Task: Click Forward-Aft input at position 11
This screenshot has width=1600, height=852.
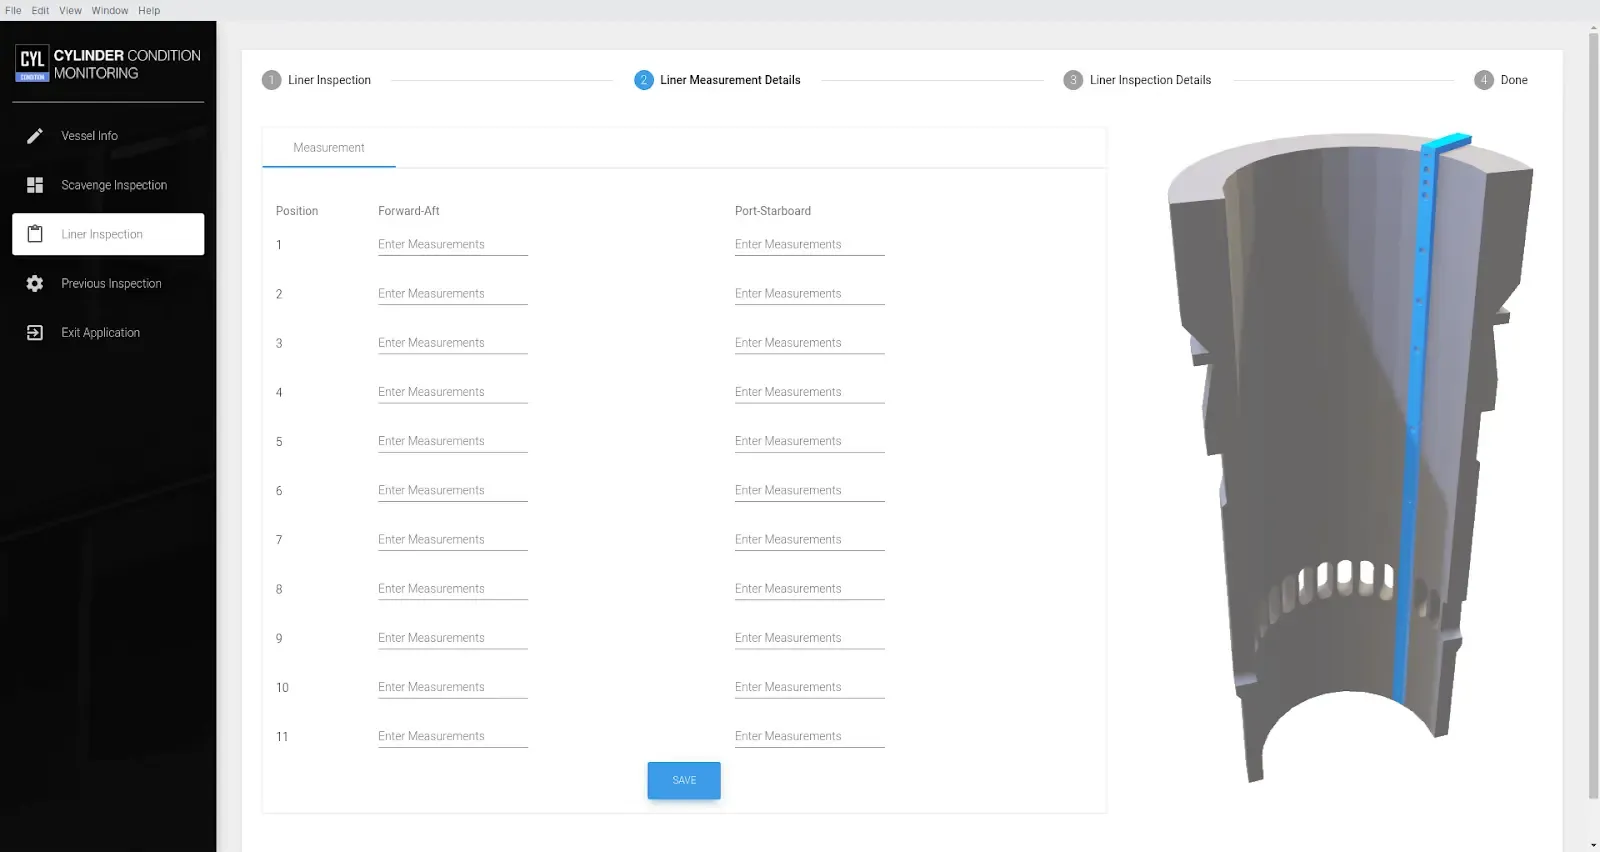Action: 452,736
